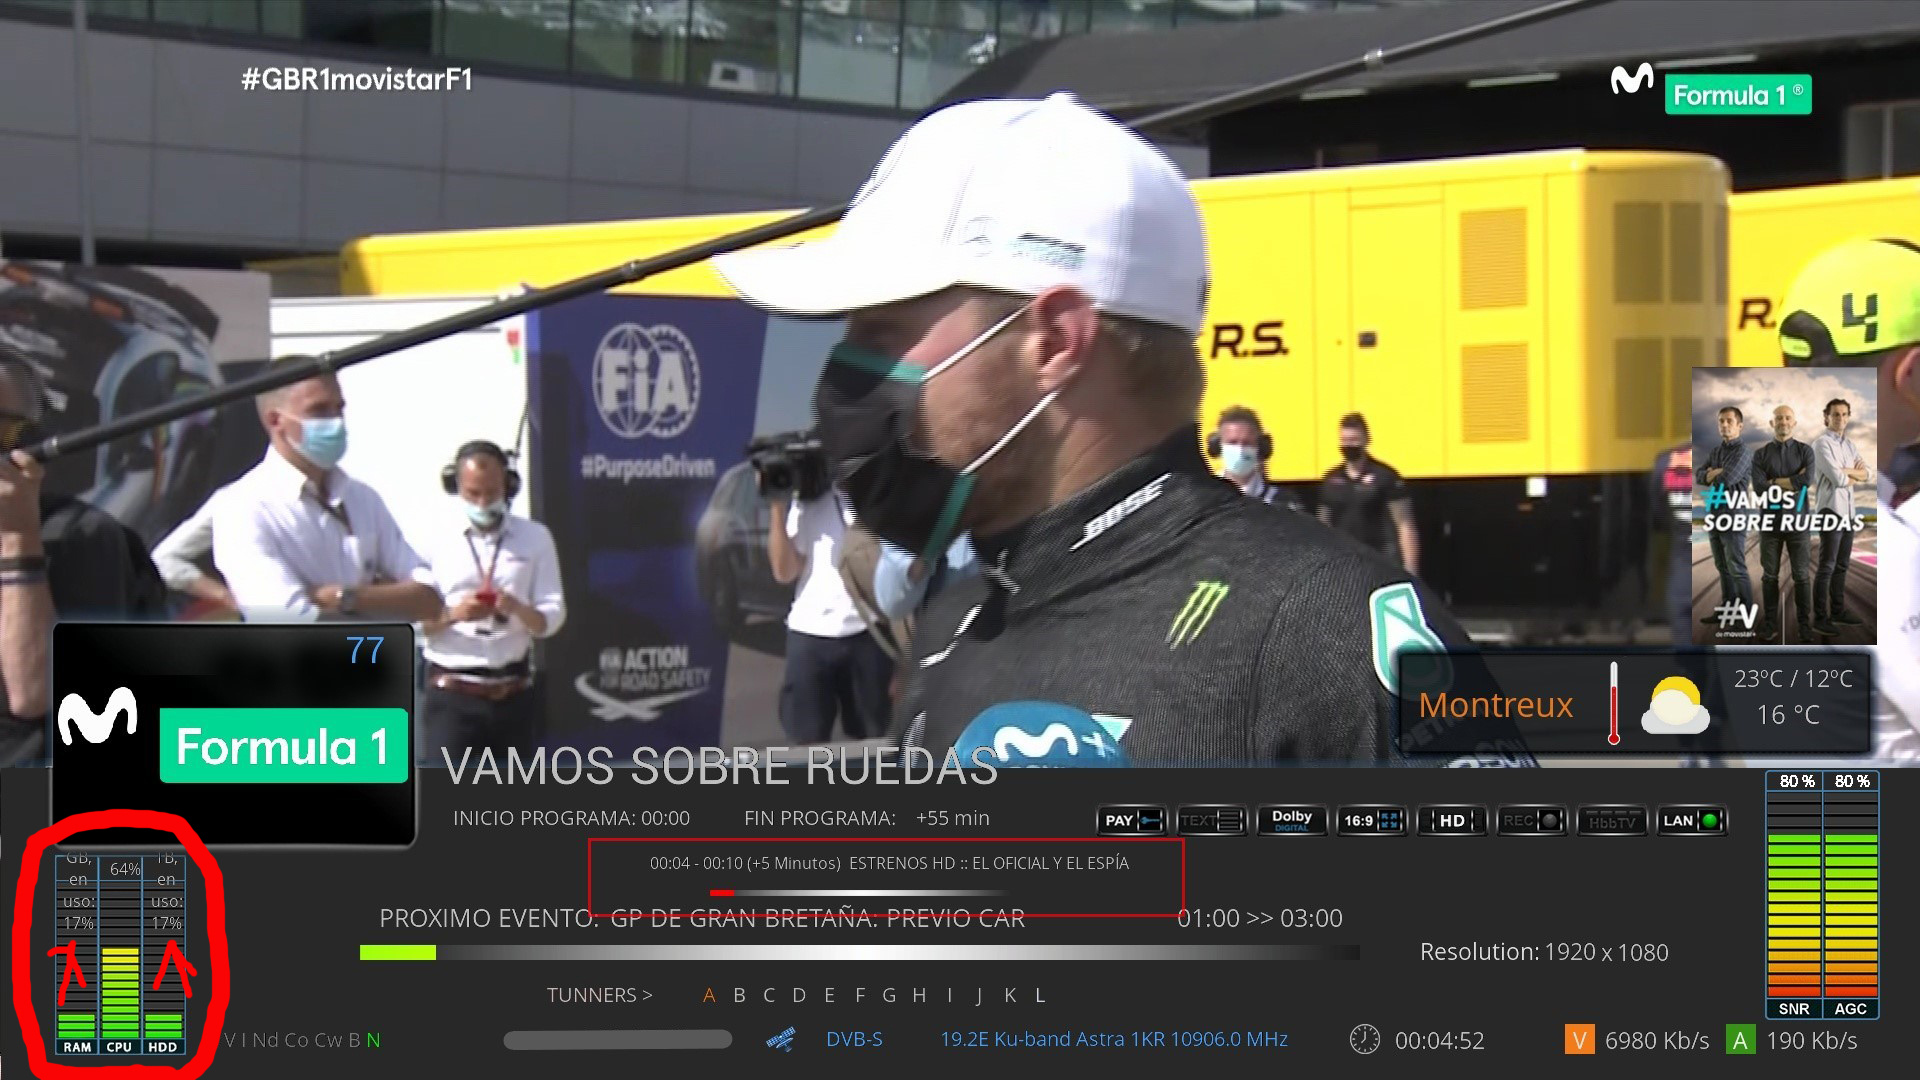
Task: Click the green A audio bitrate icon
Action: [x=1740, y=1040]
